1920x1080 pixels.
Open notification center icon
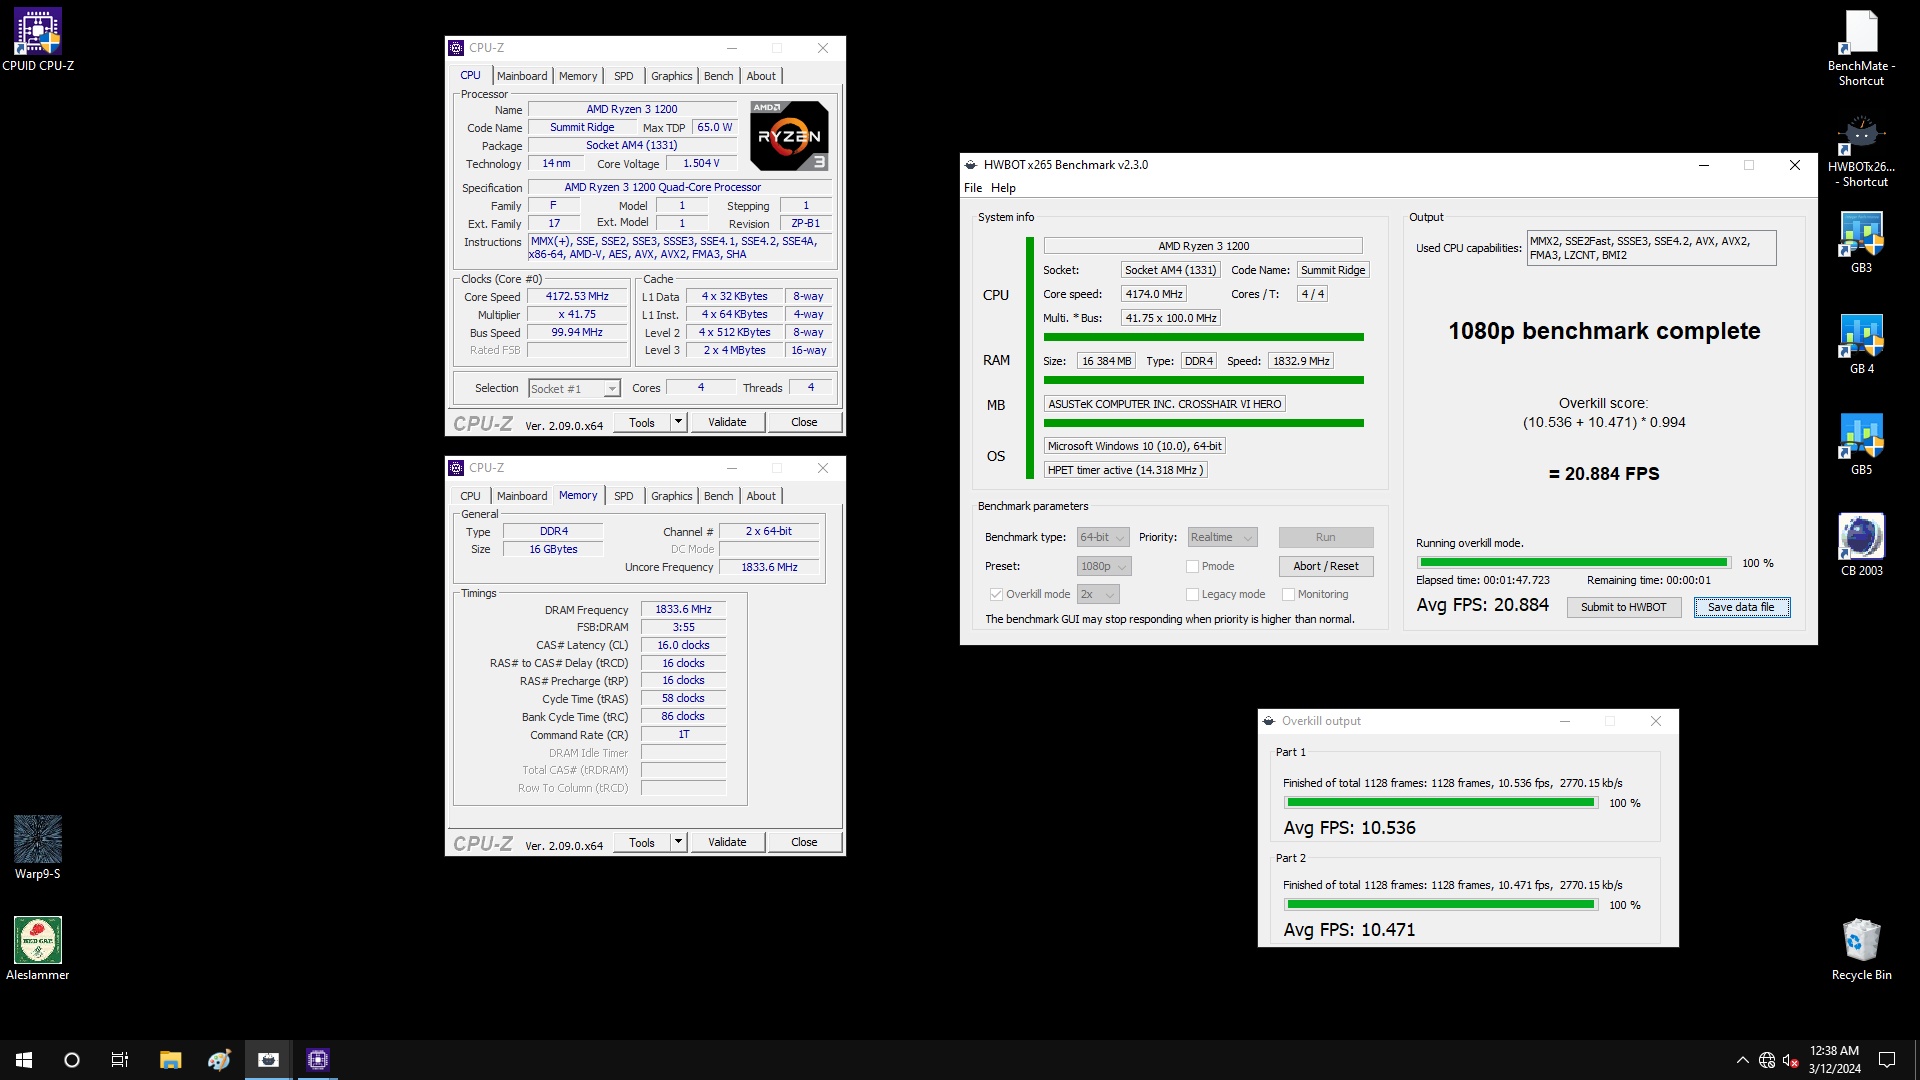pos(1887,1060)
